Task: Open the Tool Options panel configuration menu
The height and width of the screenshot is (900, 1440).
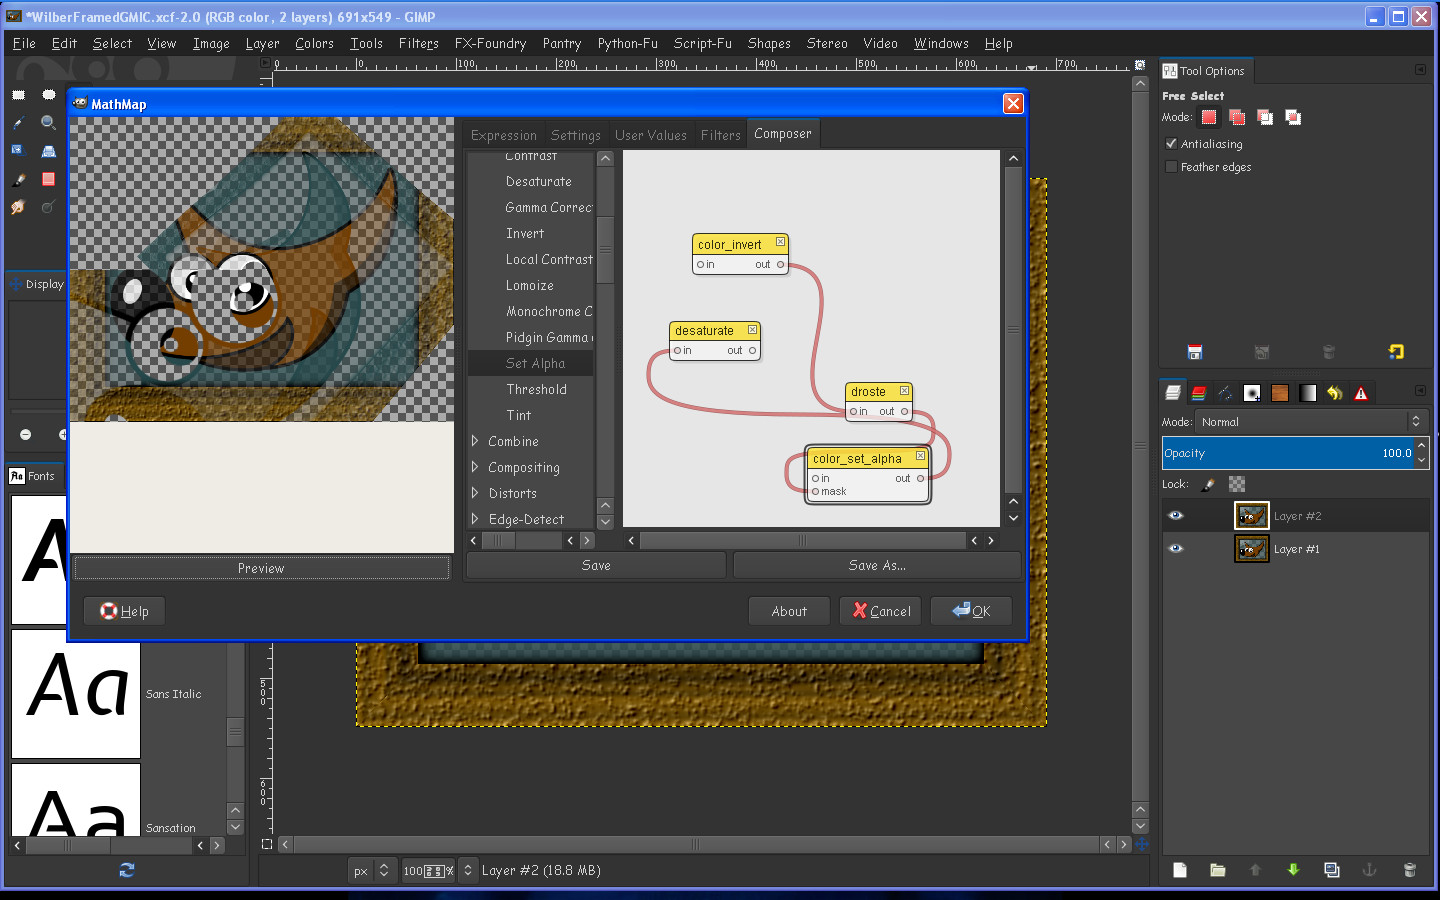Action: 1420,70
